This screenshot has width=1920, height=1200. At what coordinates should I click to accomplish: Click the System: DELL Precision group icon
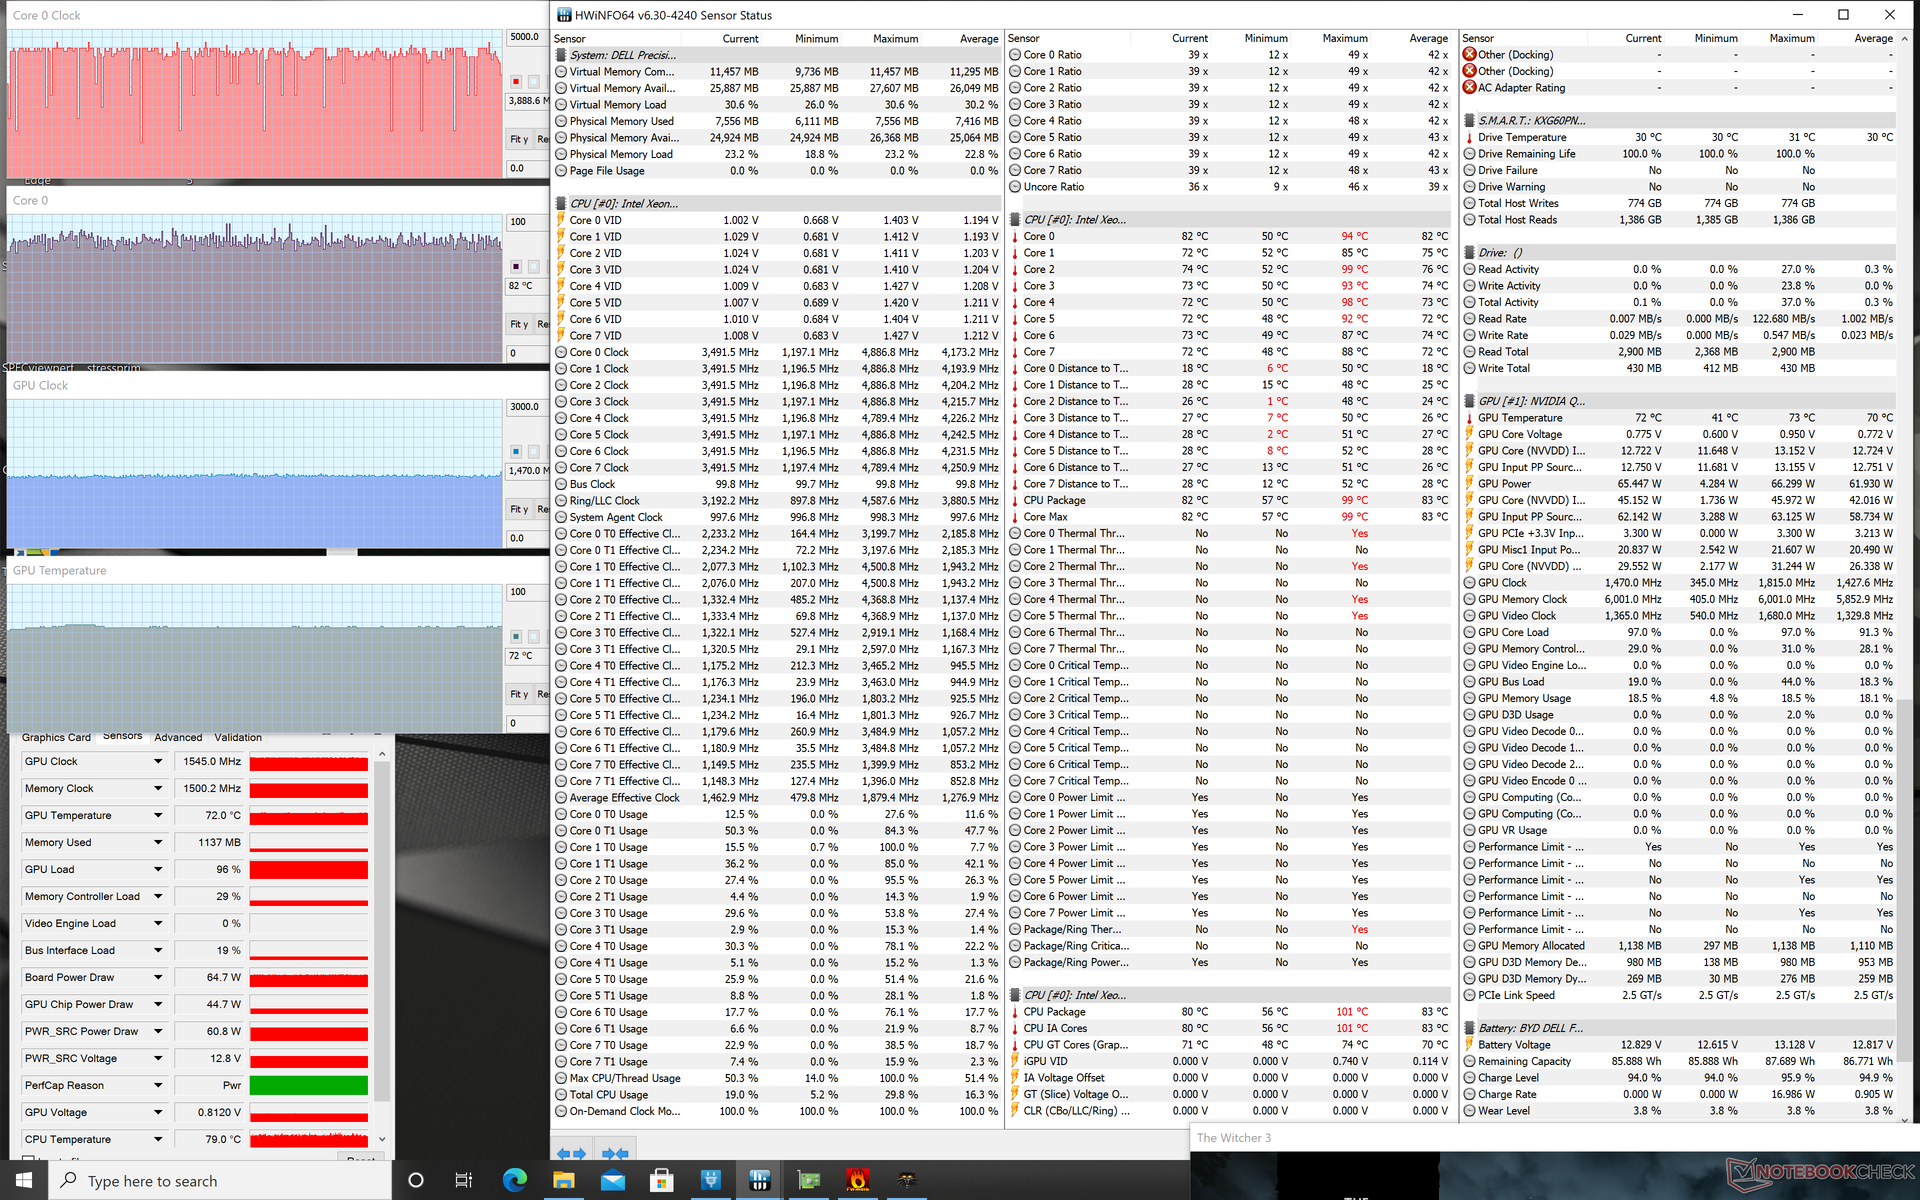pyautogui.click(x=561, y=55)
